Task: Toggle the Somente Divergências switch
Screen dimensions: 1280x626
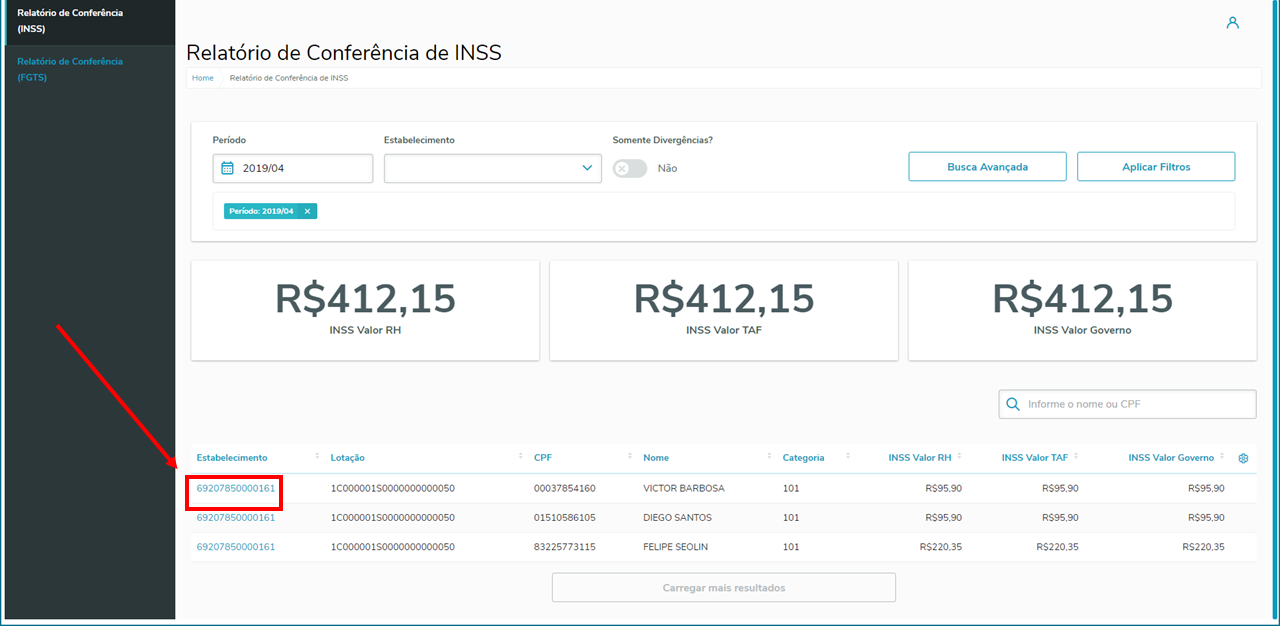Action: point(630,168)
